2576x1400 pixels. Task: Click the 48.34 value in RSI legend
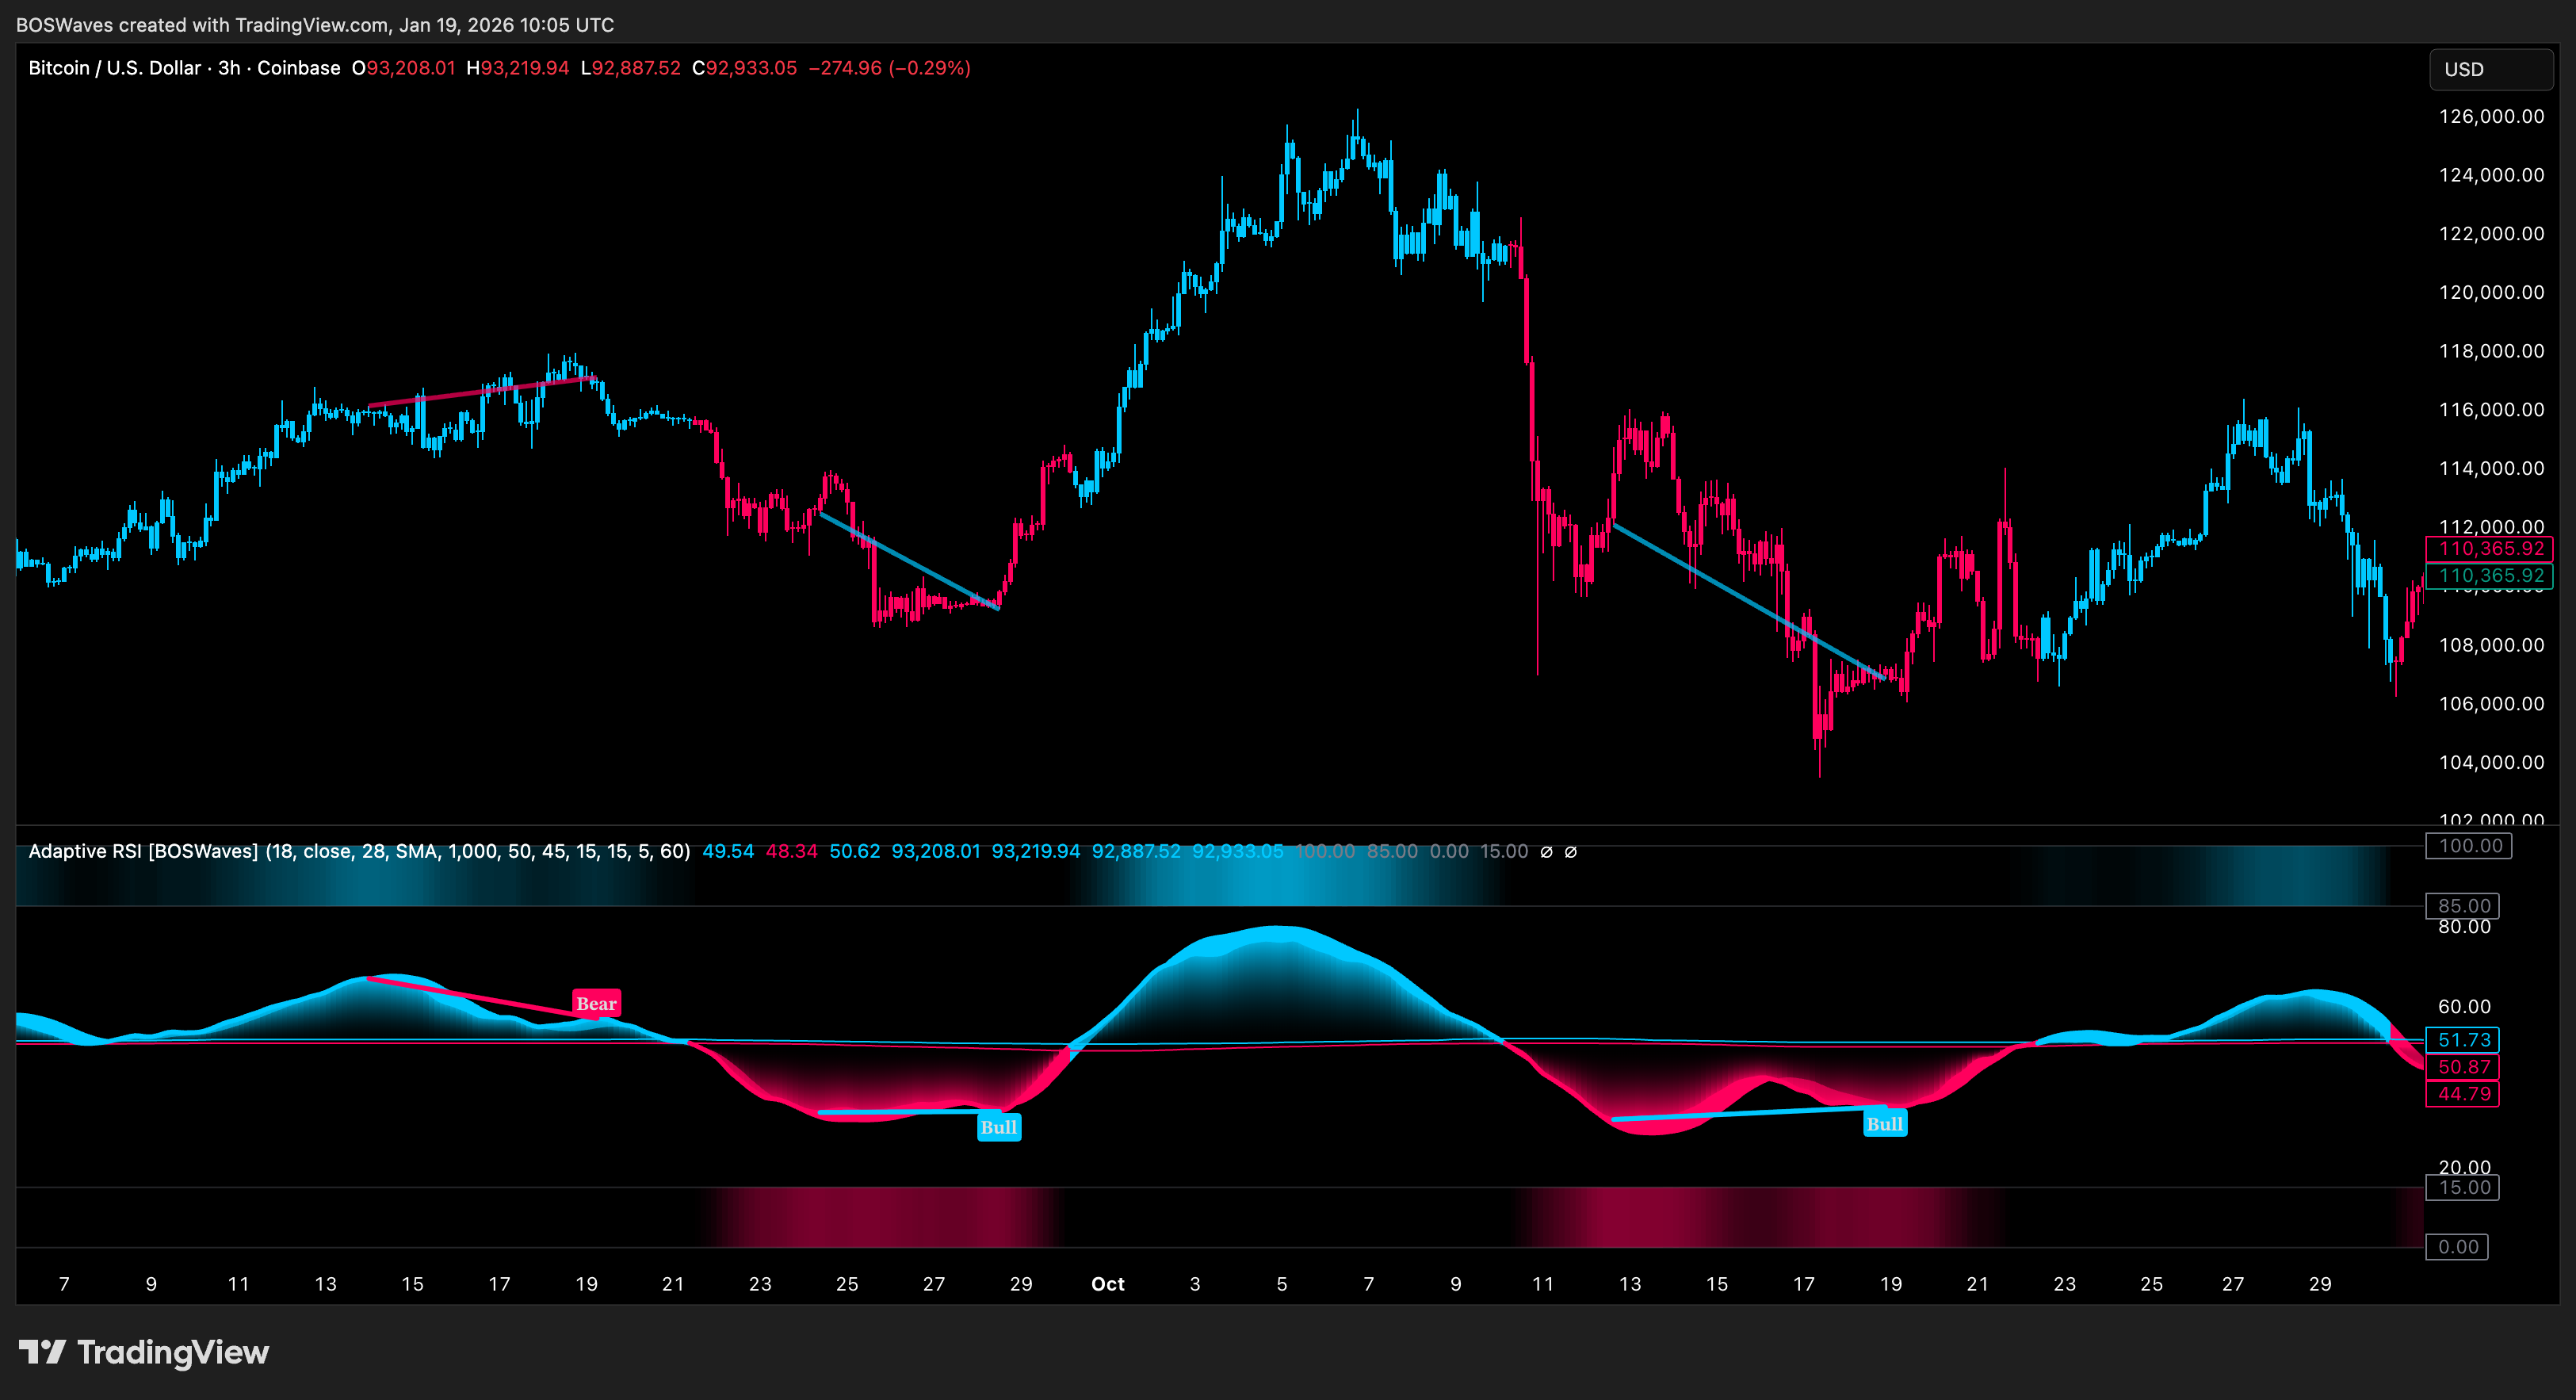[791, 851]
